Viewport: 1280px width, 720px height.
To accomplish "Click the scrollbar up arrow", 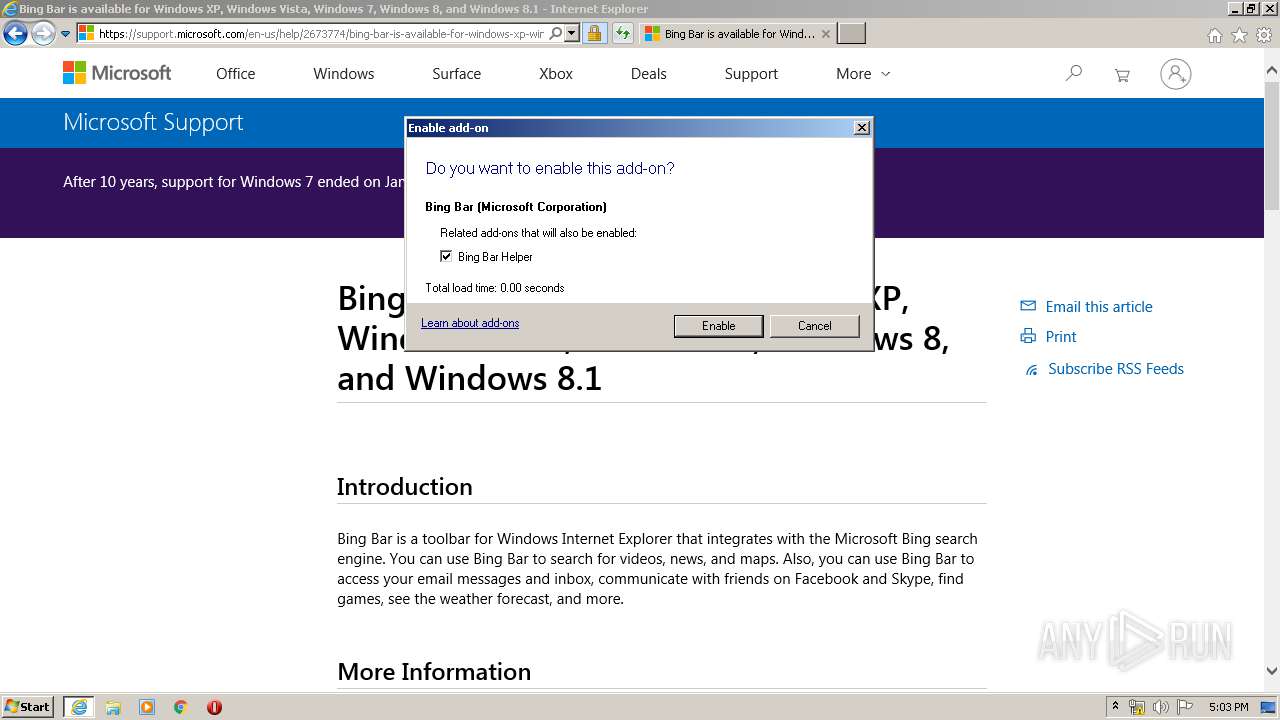I will coord(1272,71).
